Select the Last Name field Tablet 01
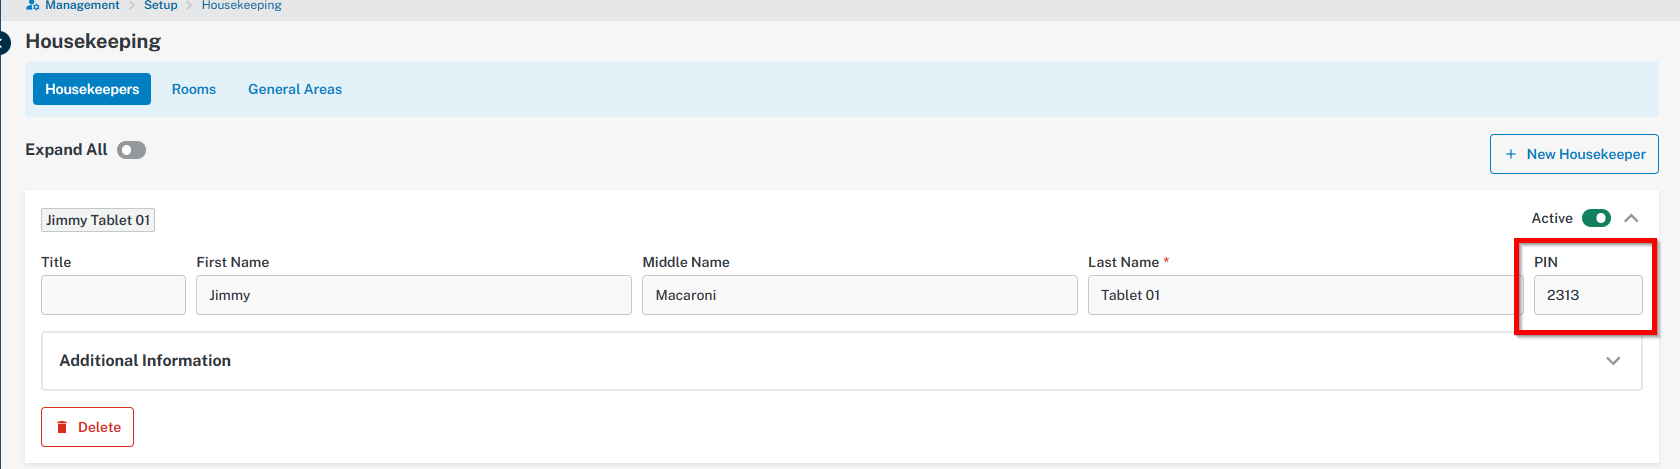Screen dimensions: 1680x469 pyautogui.click(x=1306, y=295)
